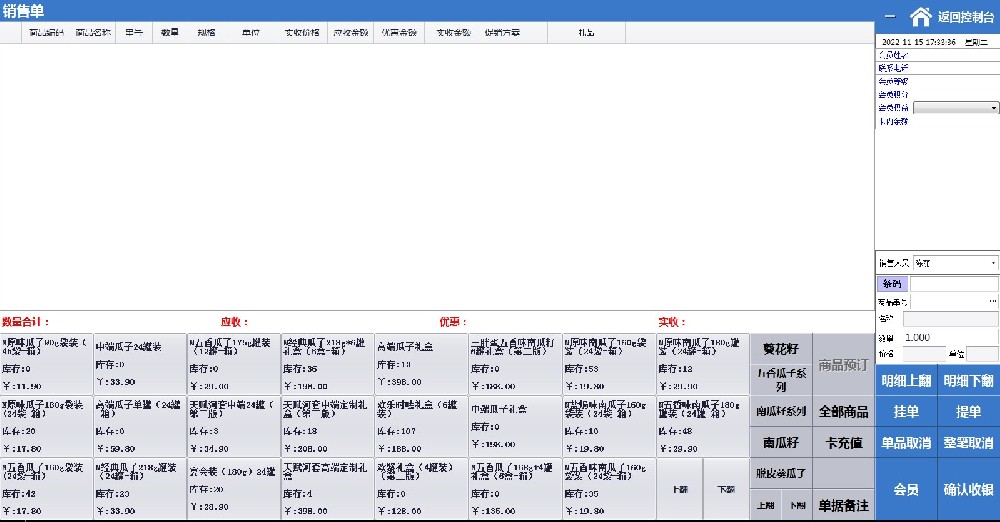
Task: Open the 销售人员 salesperson dropdown
Action: (956, 263)
